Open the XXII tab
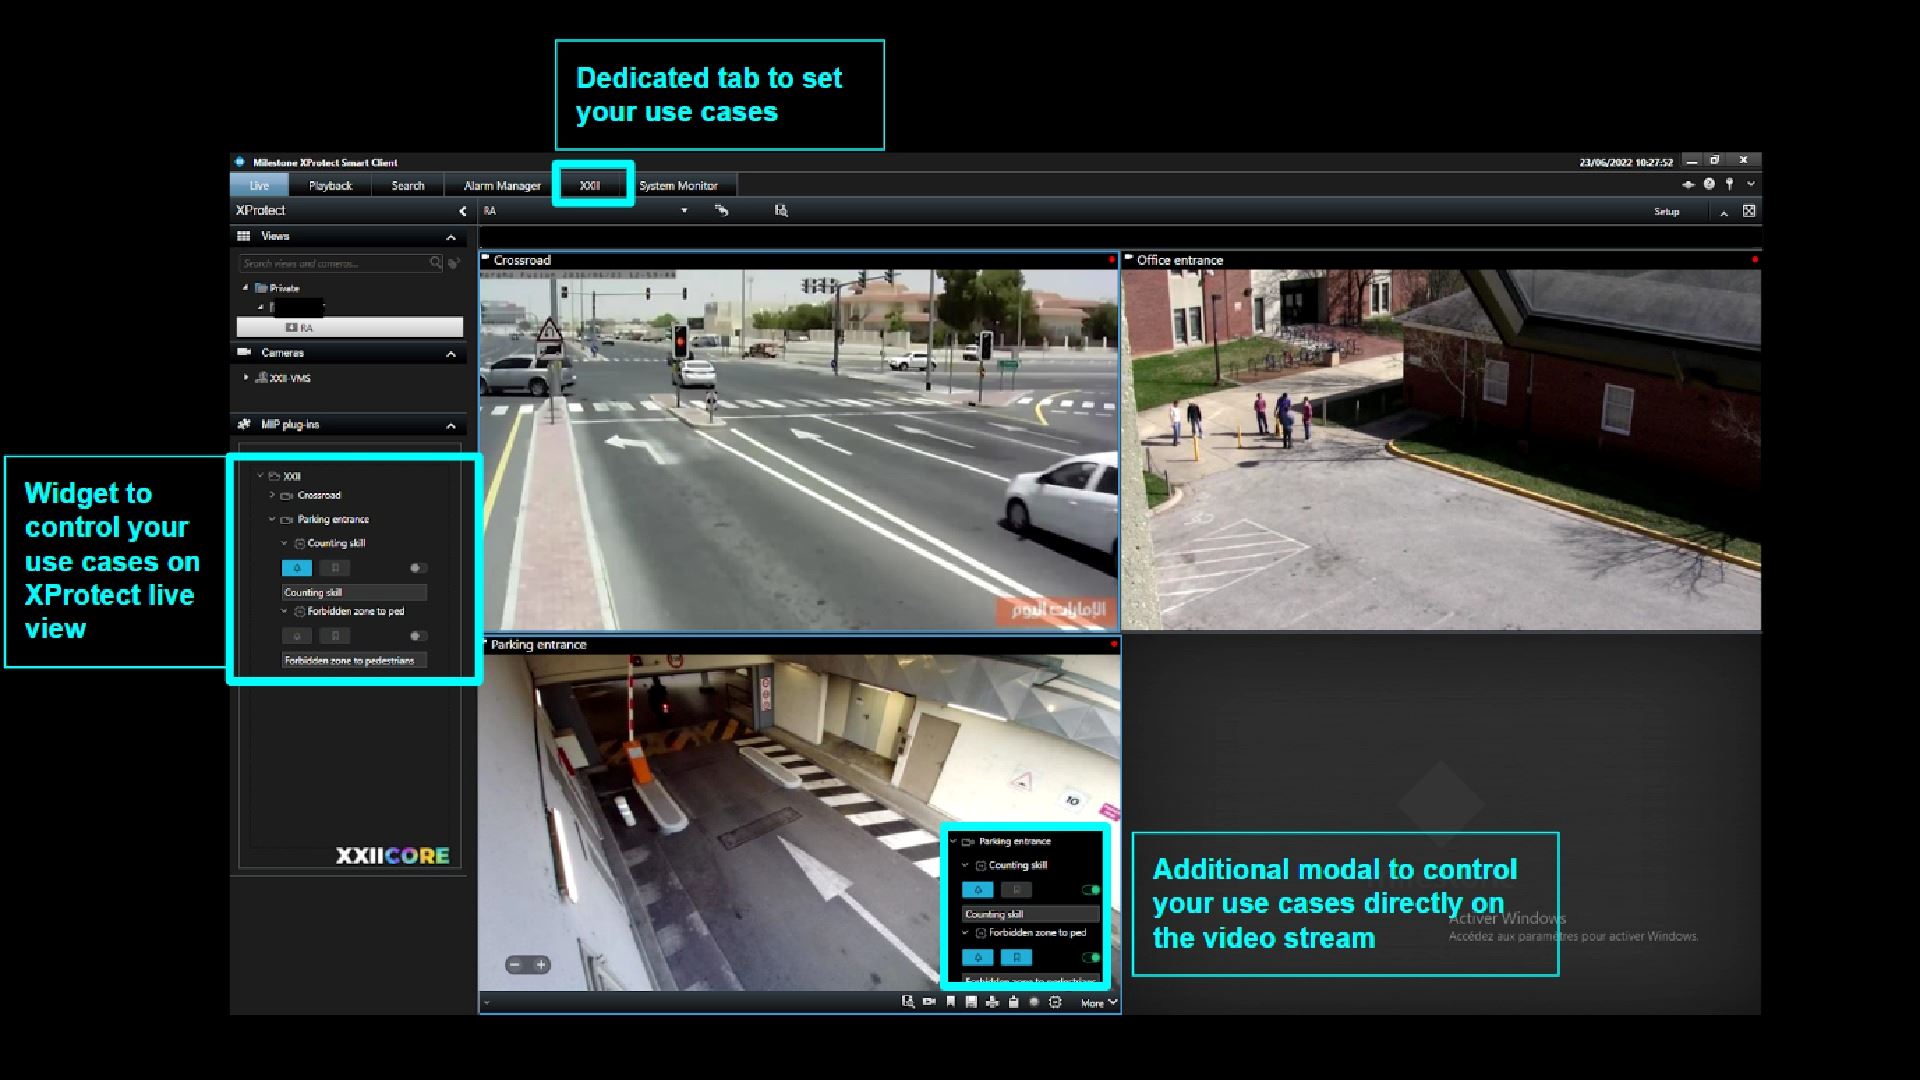This screenshot has height=1080, width=1920. pyautogui.click(x=590, y=185)
